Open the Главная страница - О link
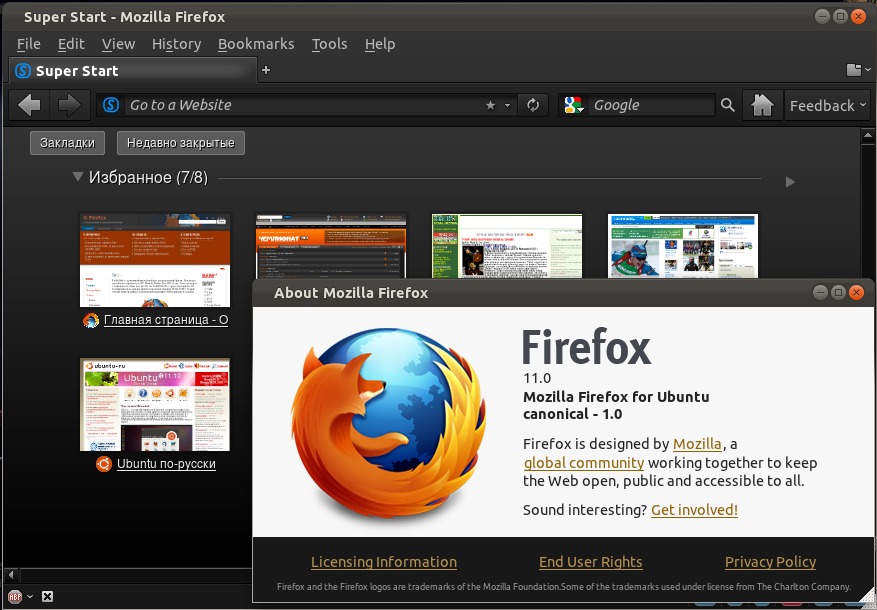The height and width of the screenshot is (610, 877). 166,320
